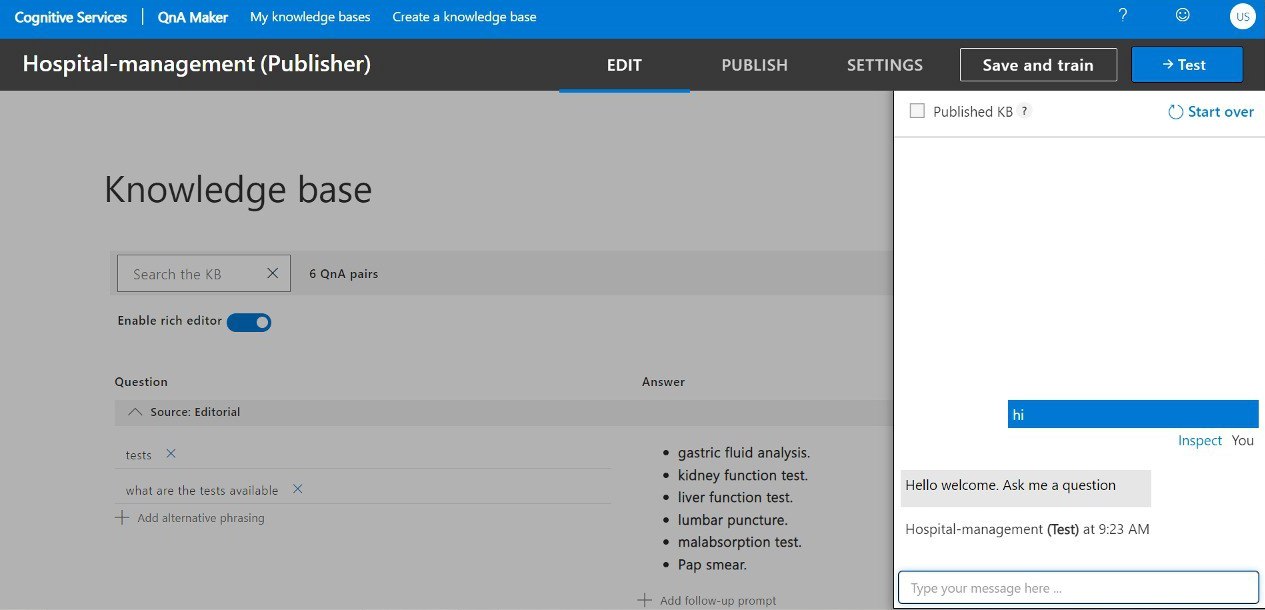Open the help question mark icon
1265x610 pixels.
tap(1123, 15)
